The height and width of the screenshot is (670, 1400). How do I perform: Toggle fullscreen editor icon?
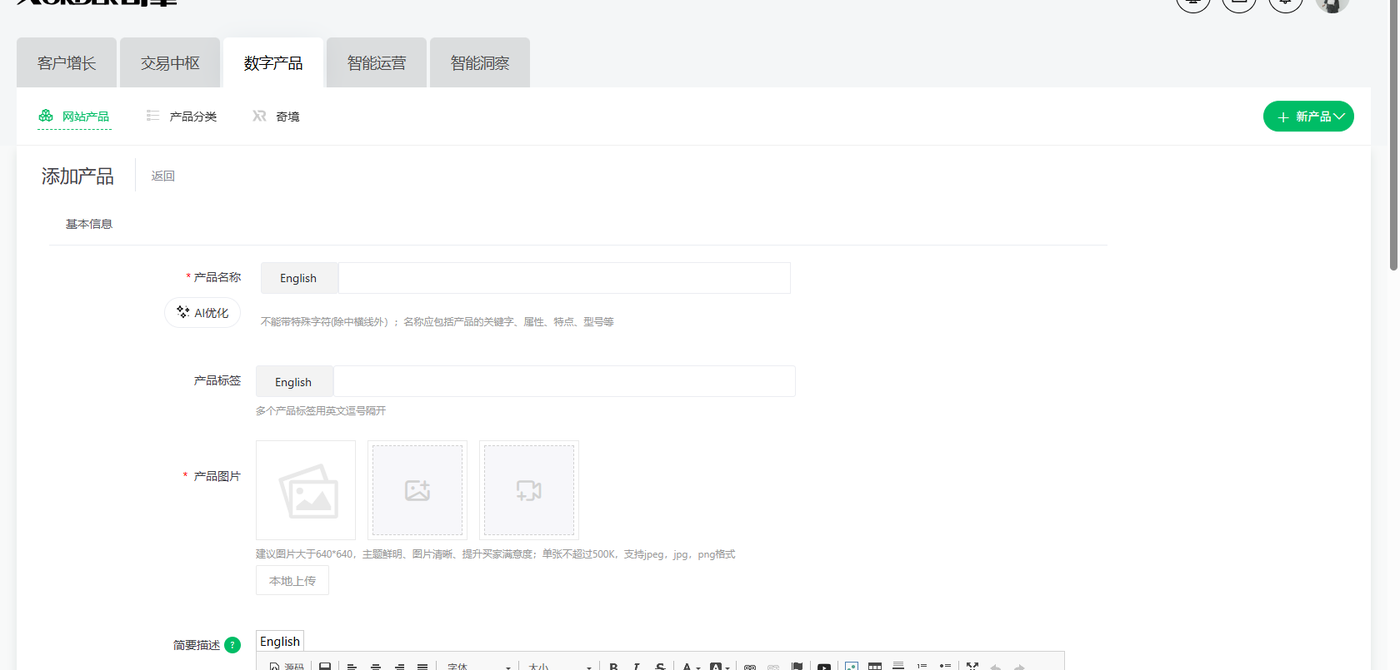(972, 665)
